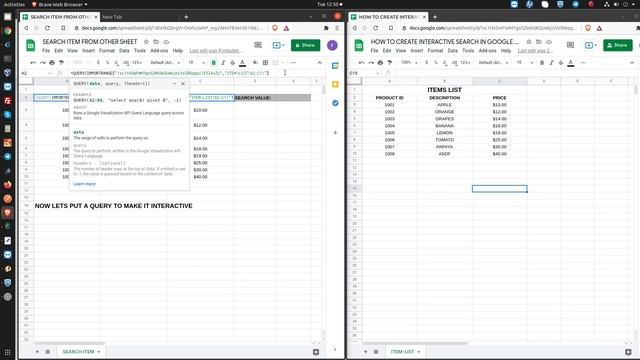Open Activities overview in top bar
640x360 pixels.
(x=14, y=4)
